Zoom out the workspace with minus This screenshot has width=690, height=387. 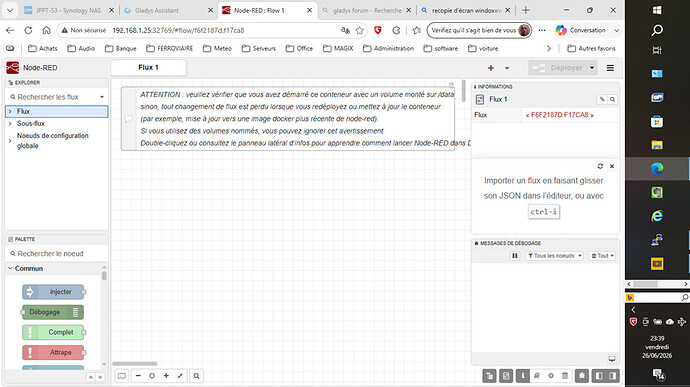click(138, 376)
